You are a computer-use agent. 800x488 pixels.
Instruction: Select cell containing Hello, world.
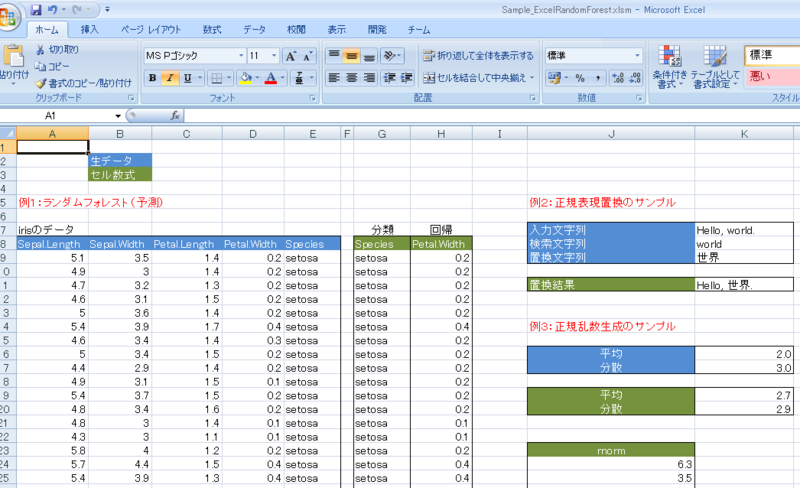click(744, 230)
